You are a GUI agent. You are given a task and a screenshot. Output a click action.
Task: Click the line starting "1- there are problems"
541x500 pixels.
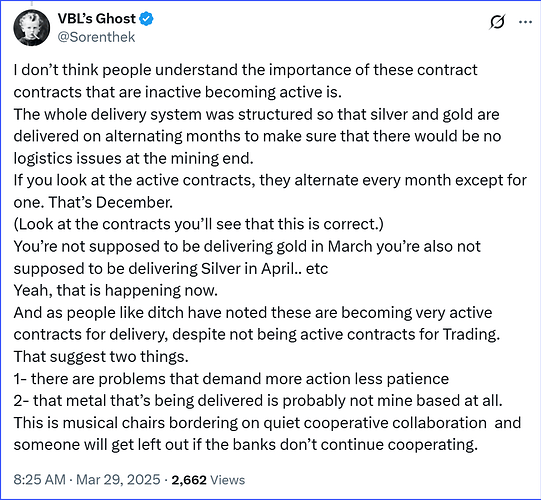tap(231, 379)
